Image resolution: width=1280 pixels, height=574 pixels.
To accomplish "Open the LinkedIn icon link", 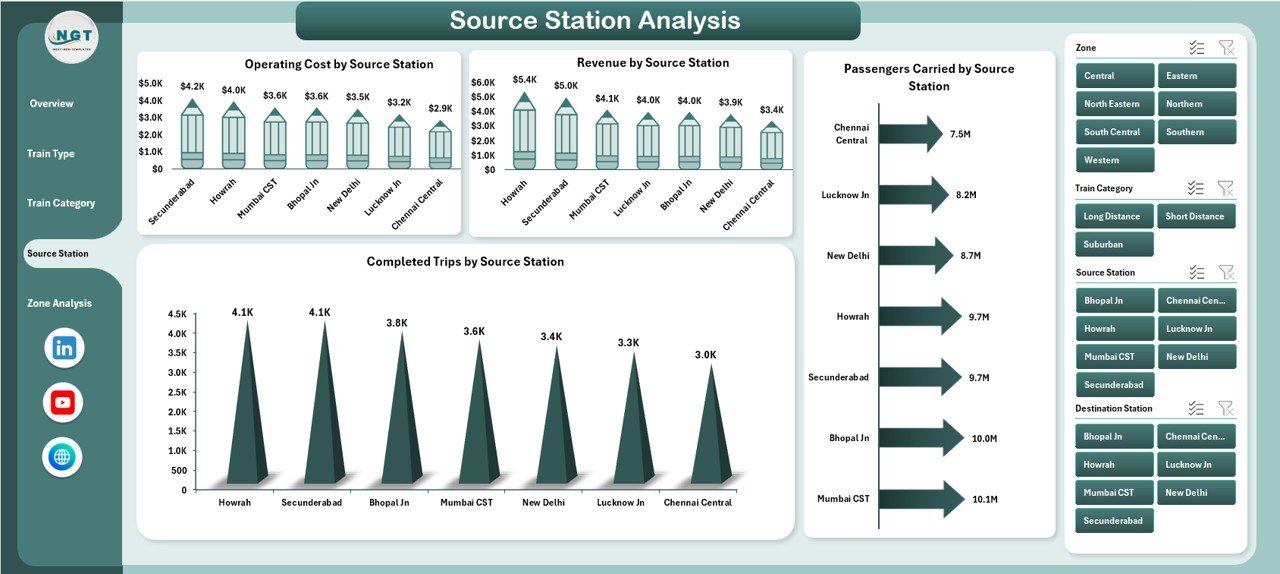I will tap(64, 348).
